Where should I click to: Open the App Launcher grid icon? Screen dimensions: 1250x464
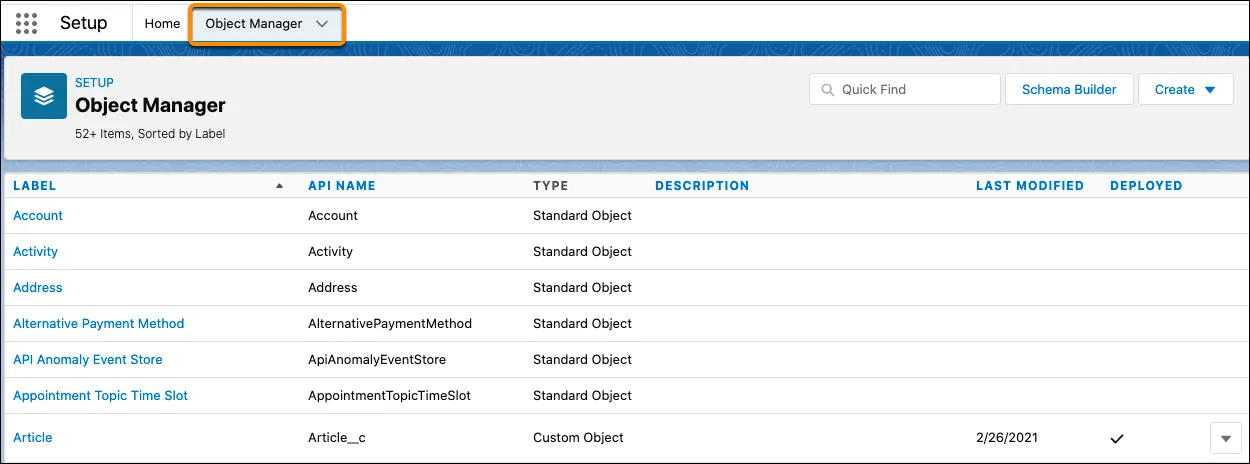click(x=27, y=23)
